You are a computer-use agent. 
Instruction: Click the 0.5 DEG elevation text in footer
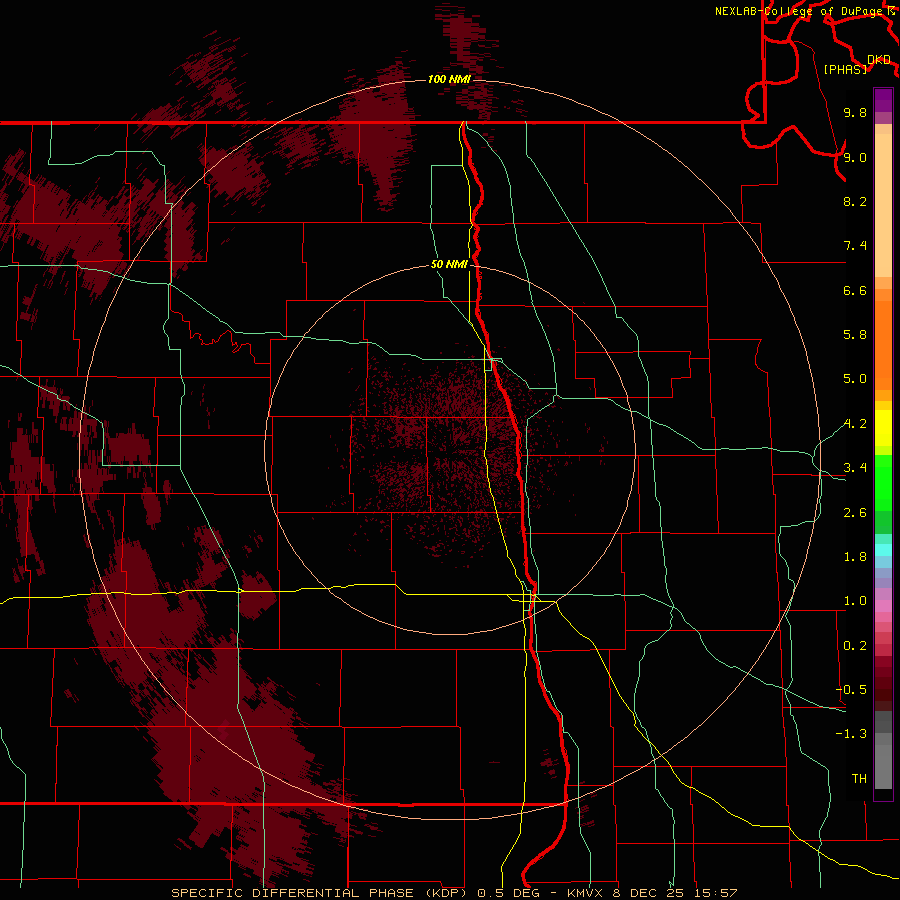coord(508,893)
